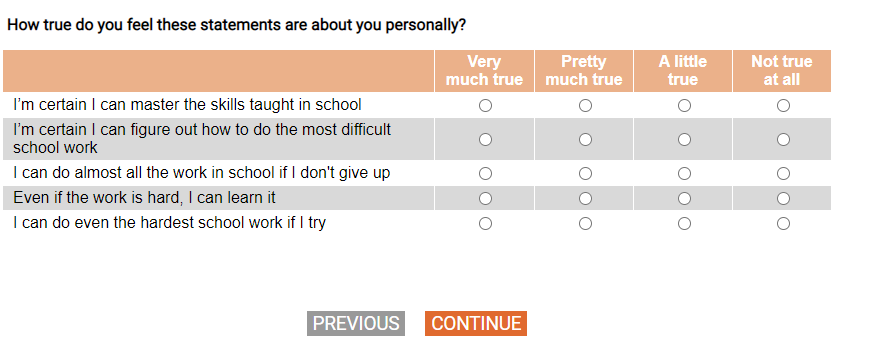Choose 'Pretty much true' for 'Even if the work is hard'
This screenshot has width=878, height=361.
click(585, 199)
